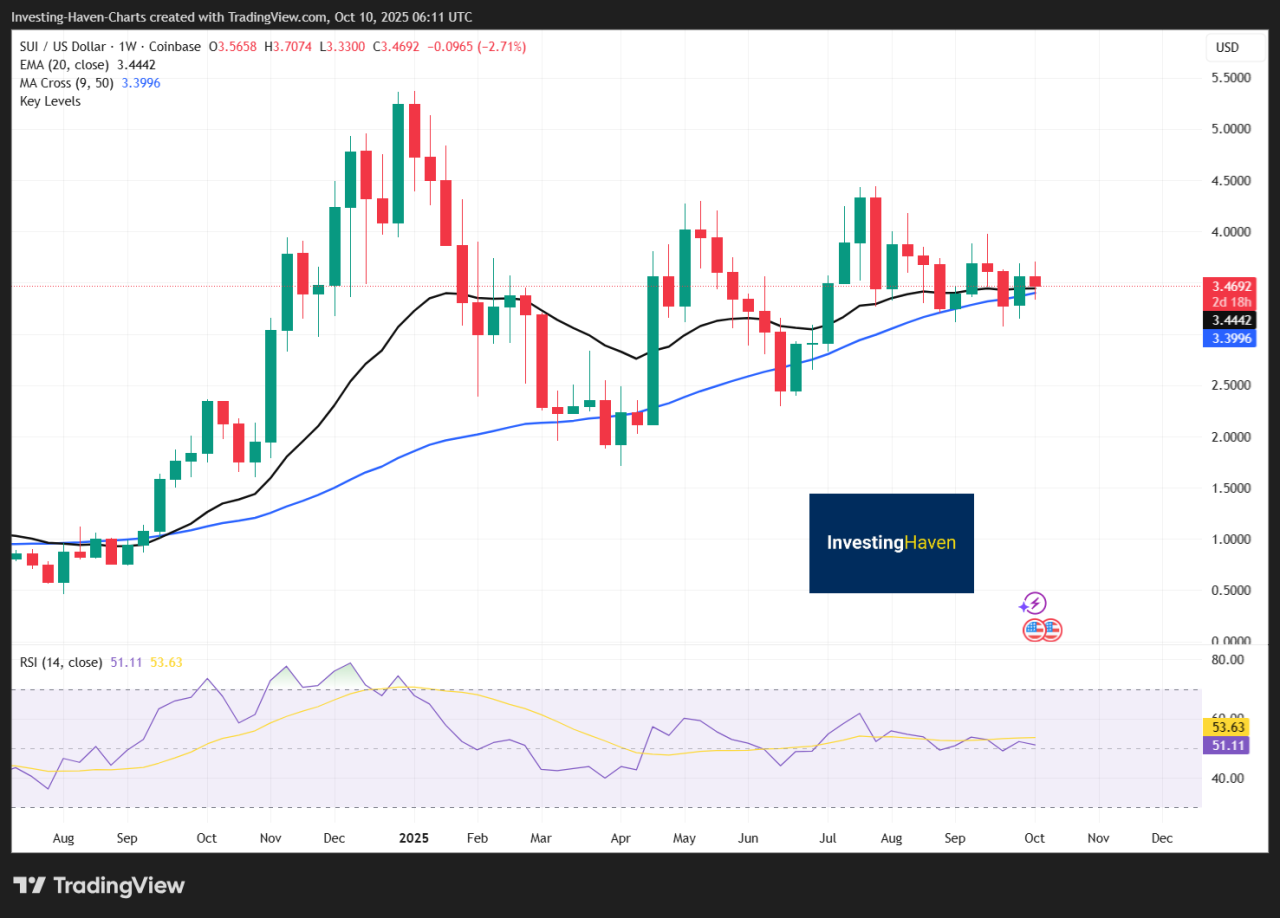1280x918 pixels.
Task: Click the purple lightning bolt event icon
Action: point(1033,603)
